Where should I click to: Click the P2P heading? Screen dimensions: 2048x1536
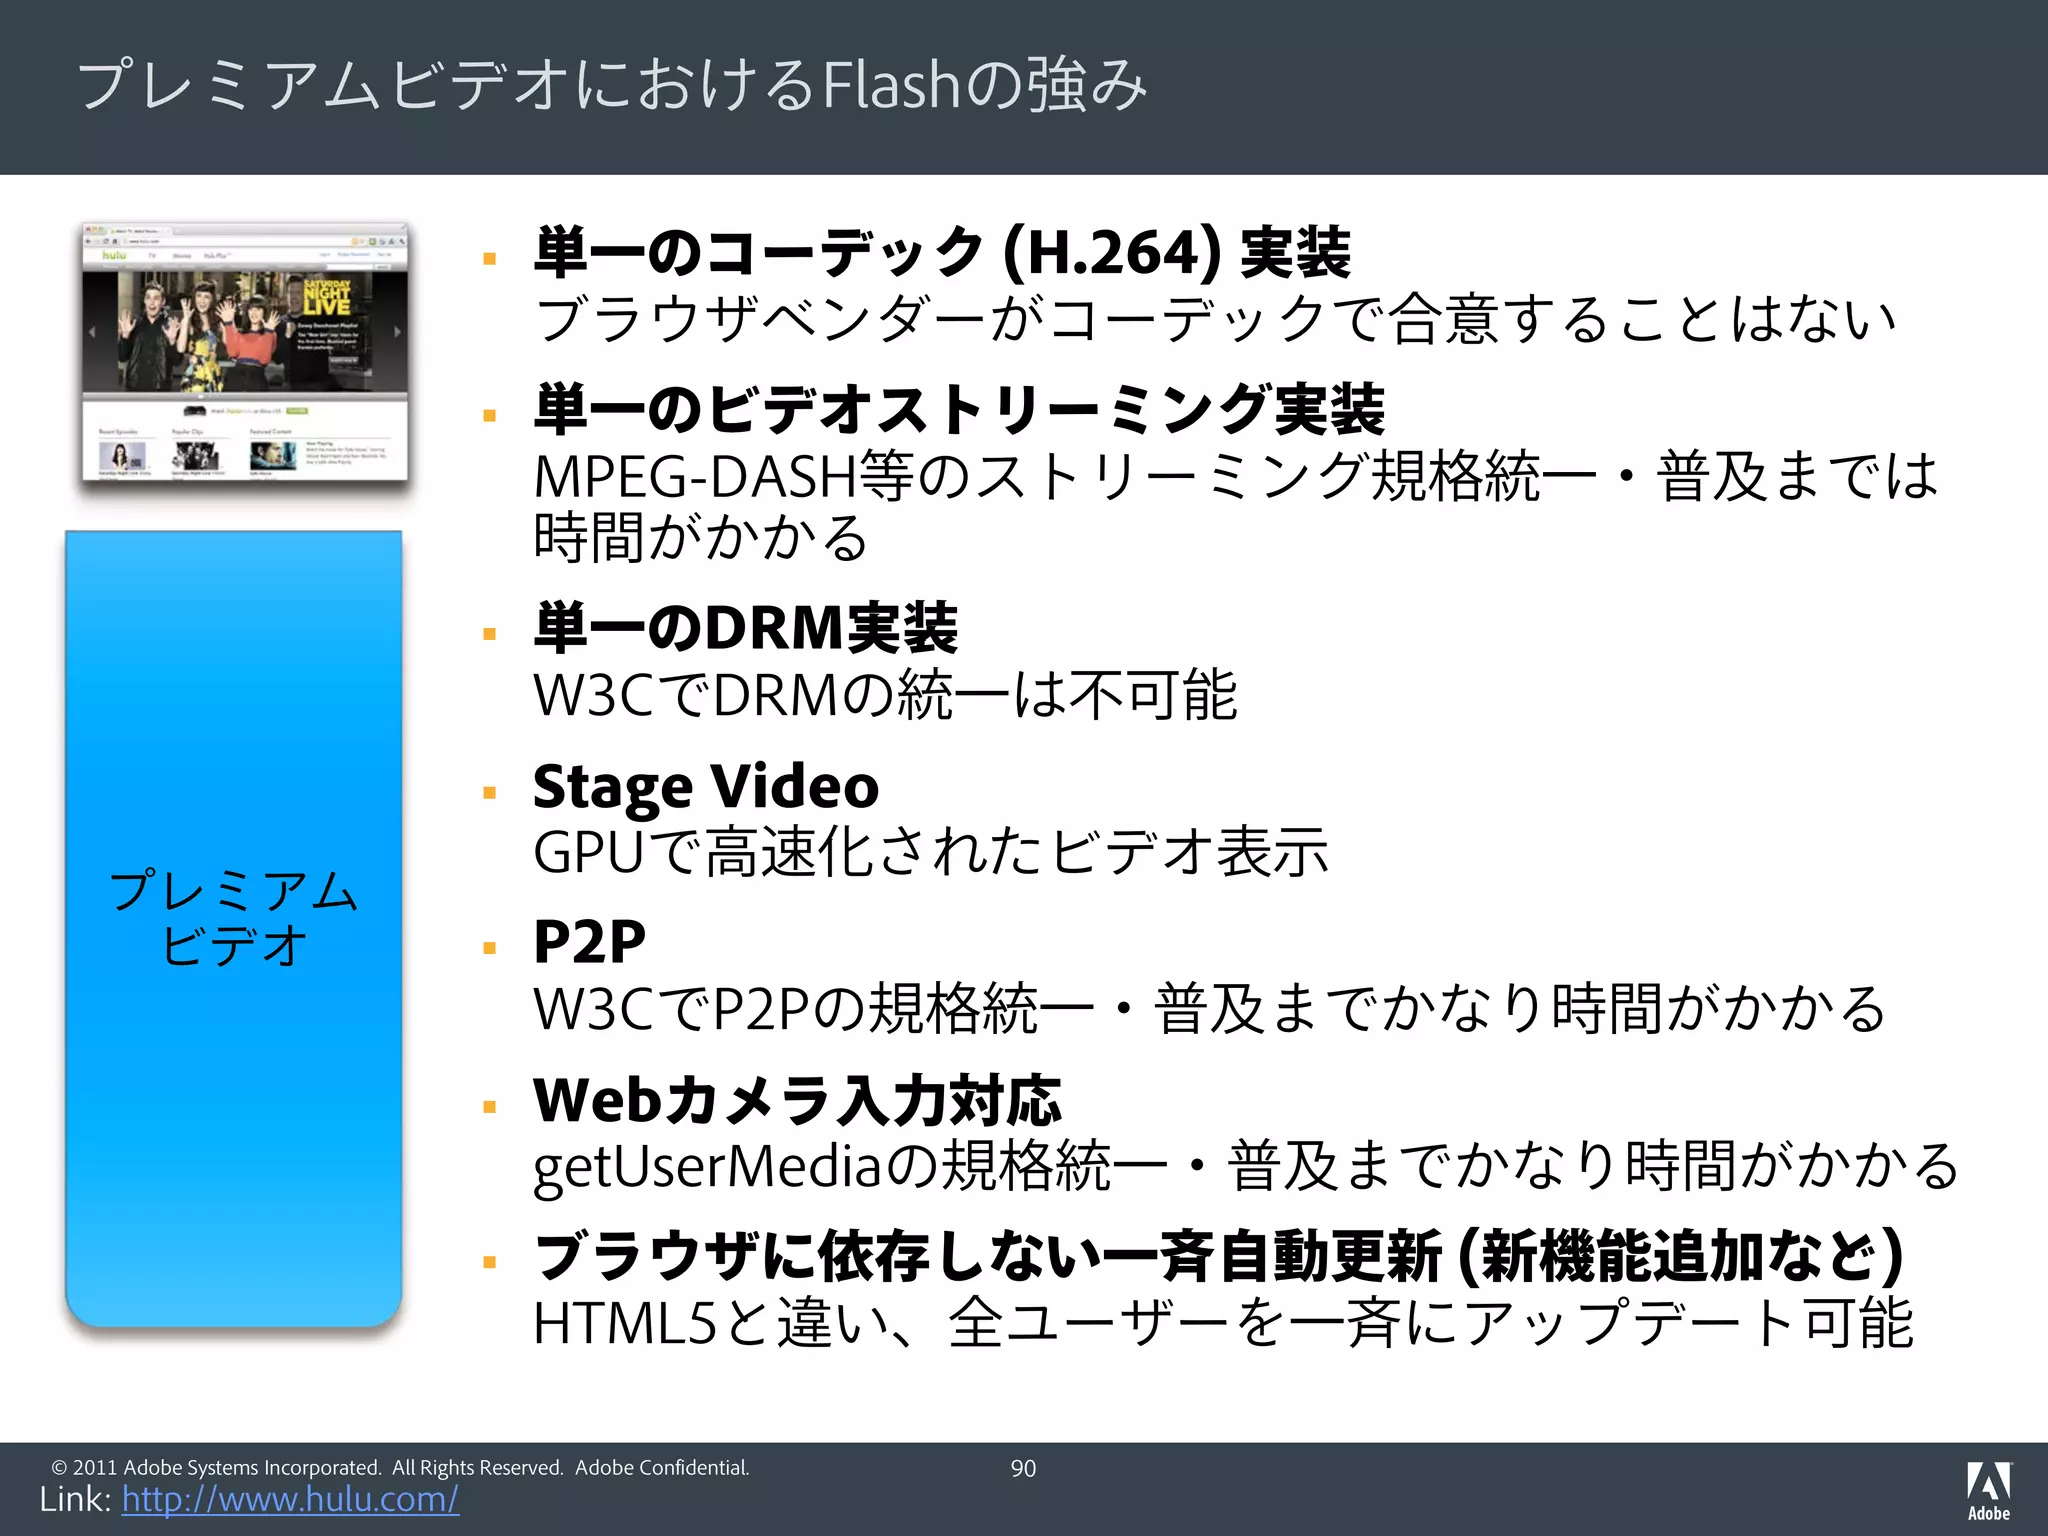click(x=590, y=942)
